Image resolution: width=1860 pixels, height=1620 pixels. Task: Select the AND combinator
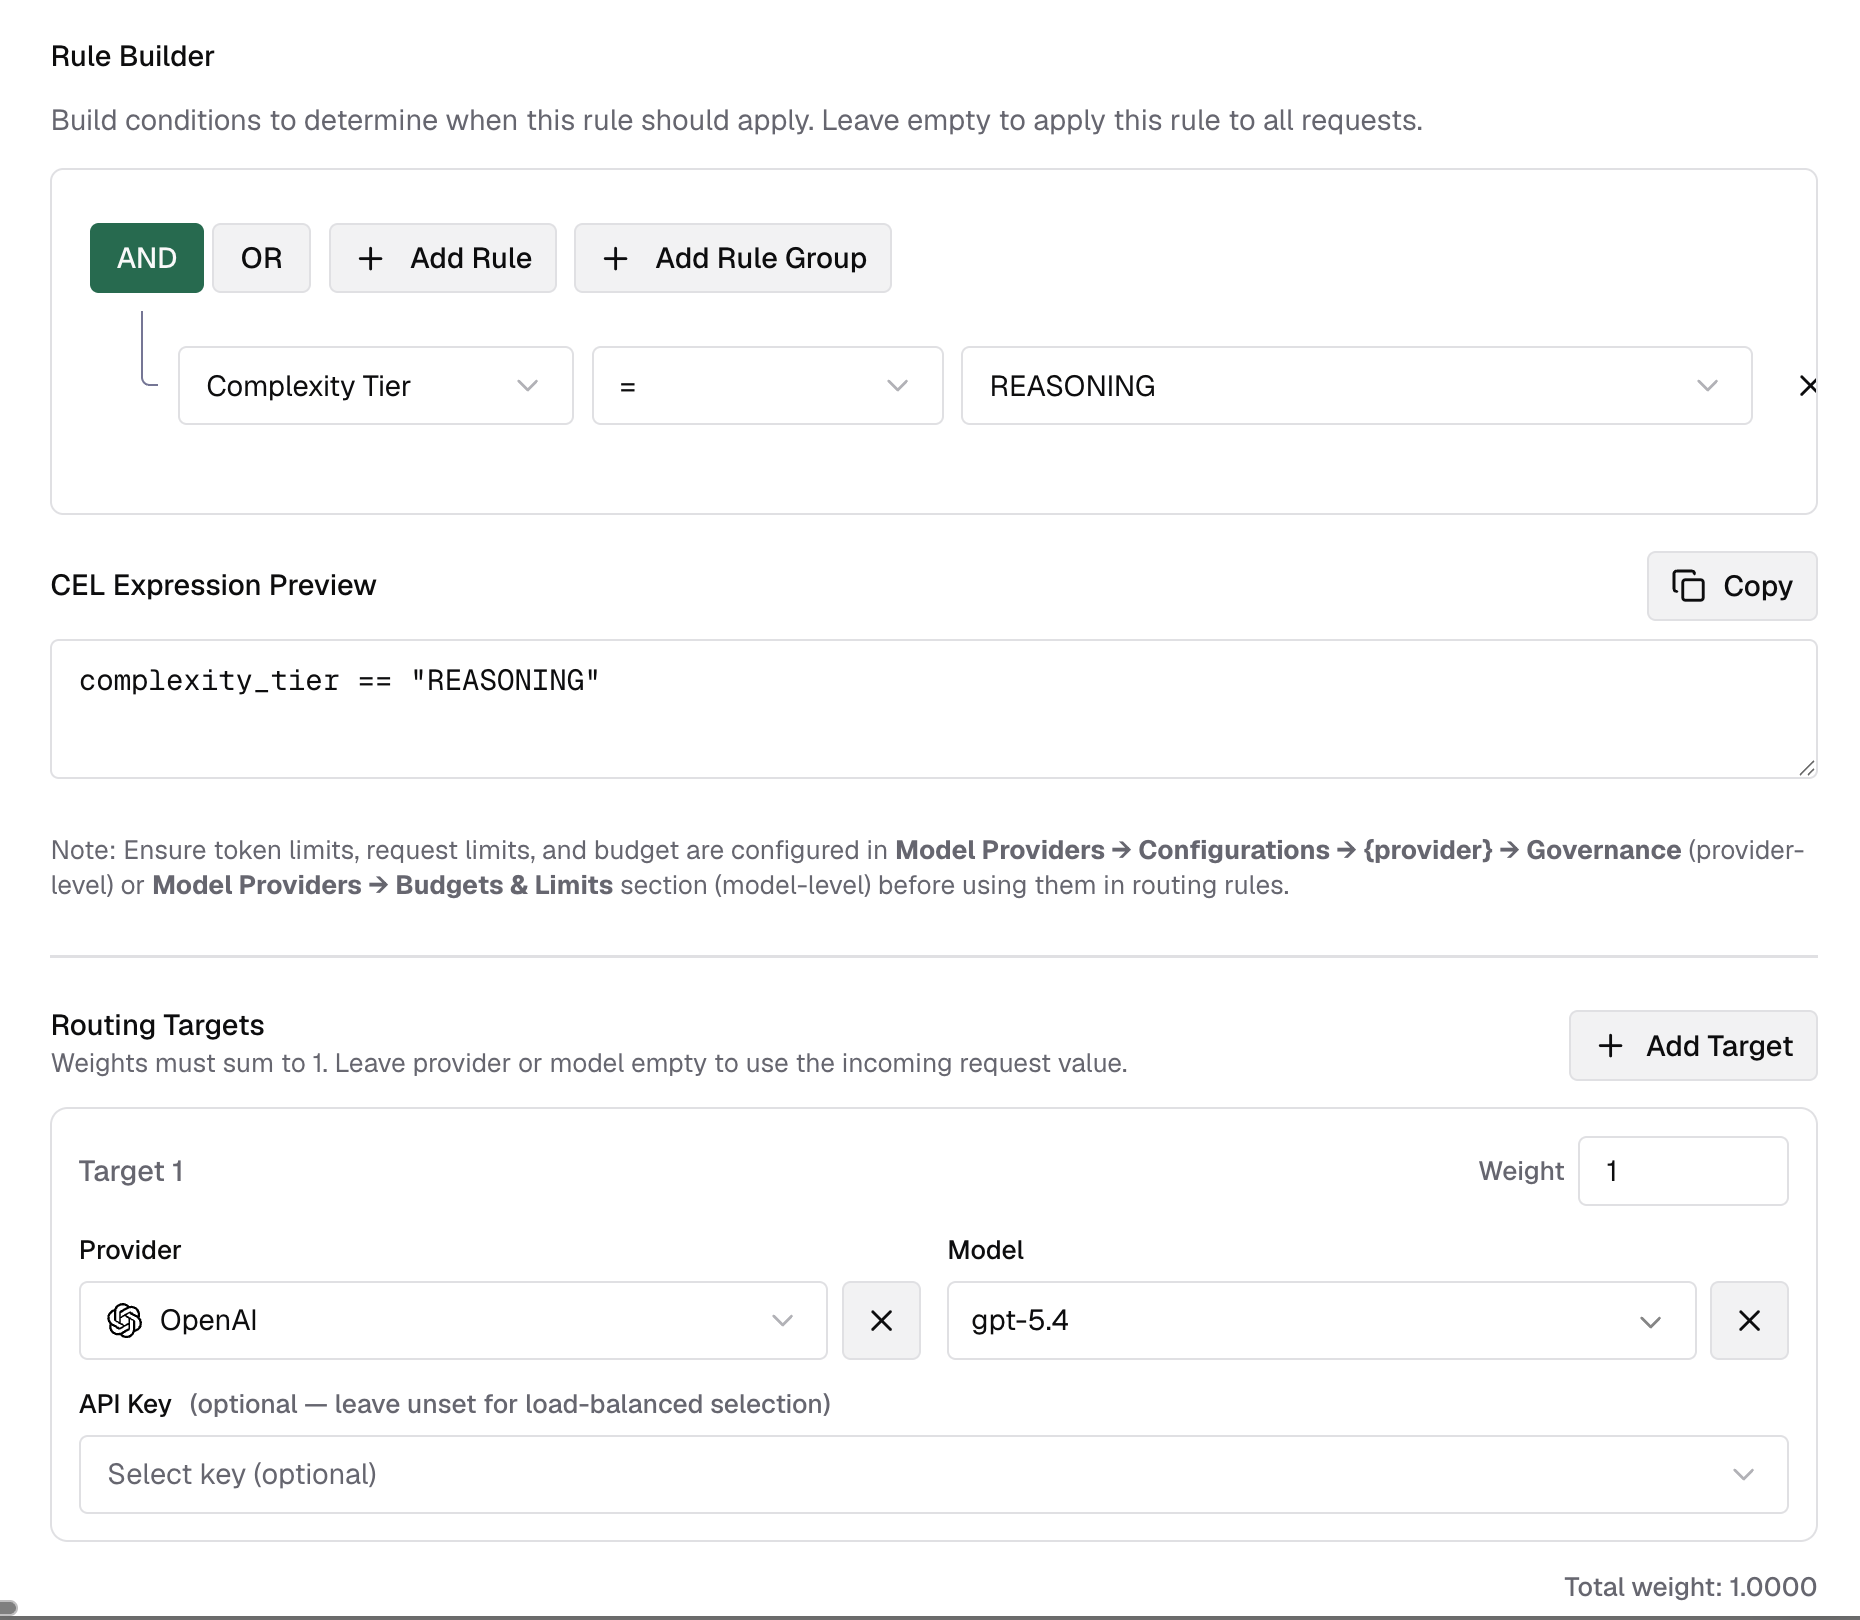tap(147, 258)
